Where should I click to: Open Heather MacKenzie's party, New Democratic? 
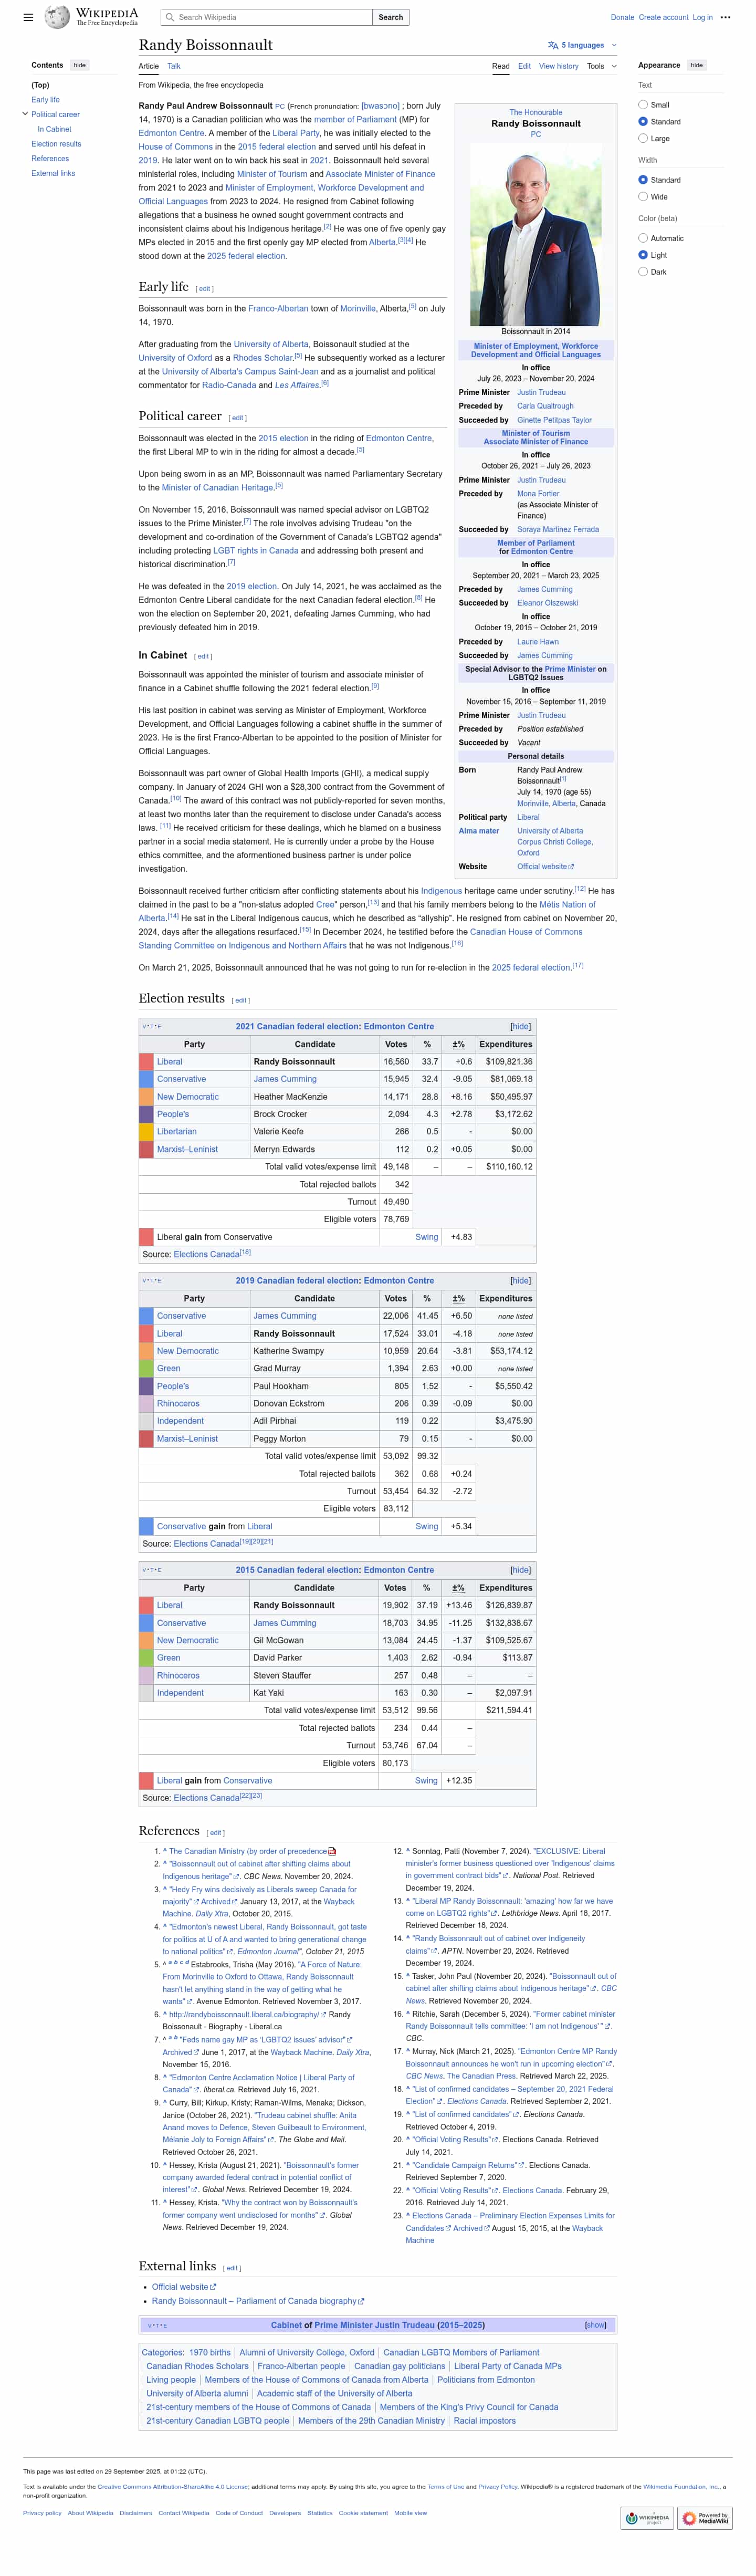187,1097
